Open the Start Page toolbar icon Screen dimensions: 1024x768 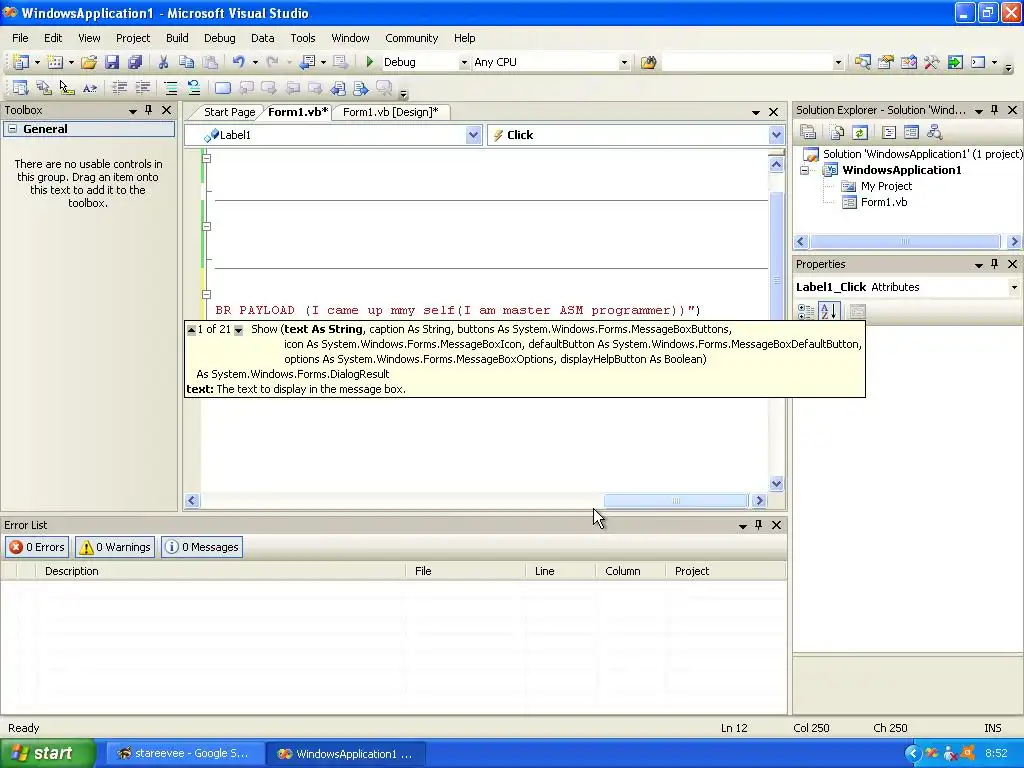pos(955,62)
